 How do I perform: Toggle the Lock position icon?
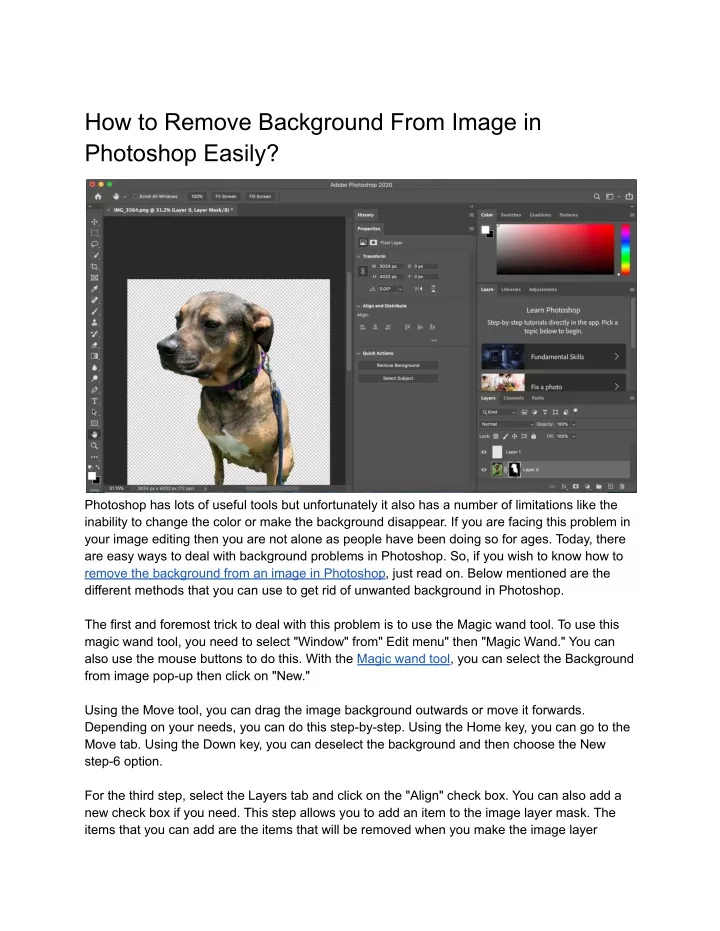tap(515, 436)
